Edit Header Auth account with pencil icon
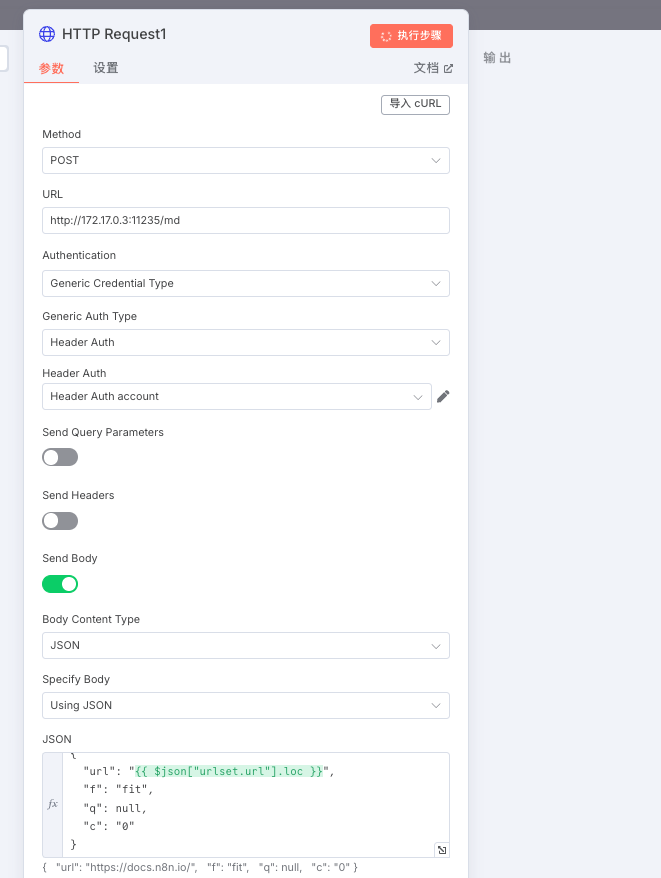 click(x=443, y=396)
